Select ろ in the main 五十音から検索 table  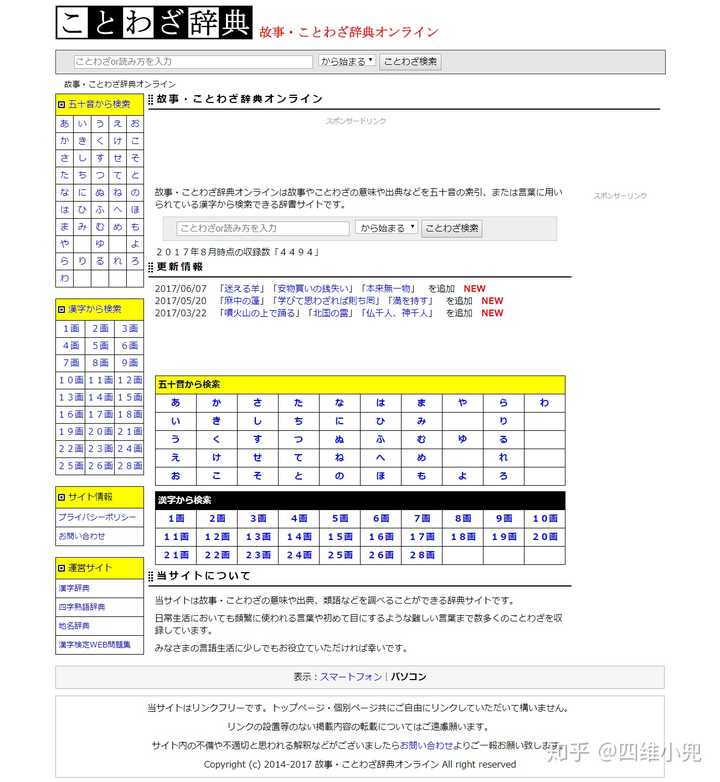point(503,476)
